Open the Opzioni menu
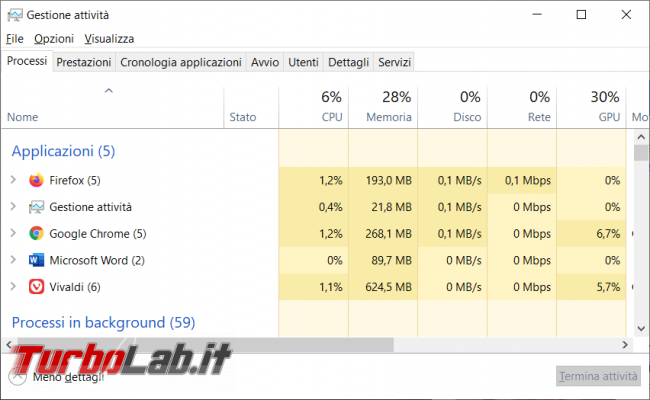 [54, 39]
